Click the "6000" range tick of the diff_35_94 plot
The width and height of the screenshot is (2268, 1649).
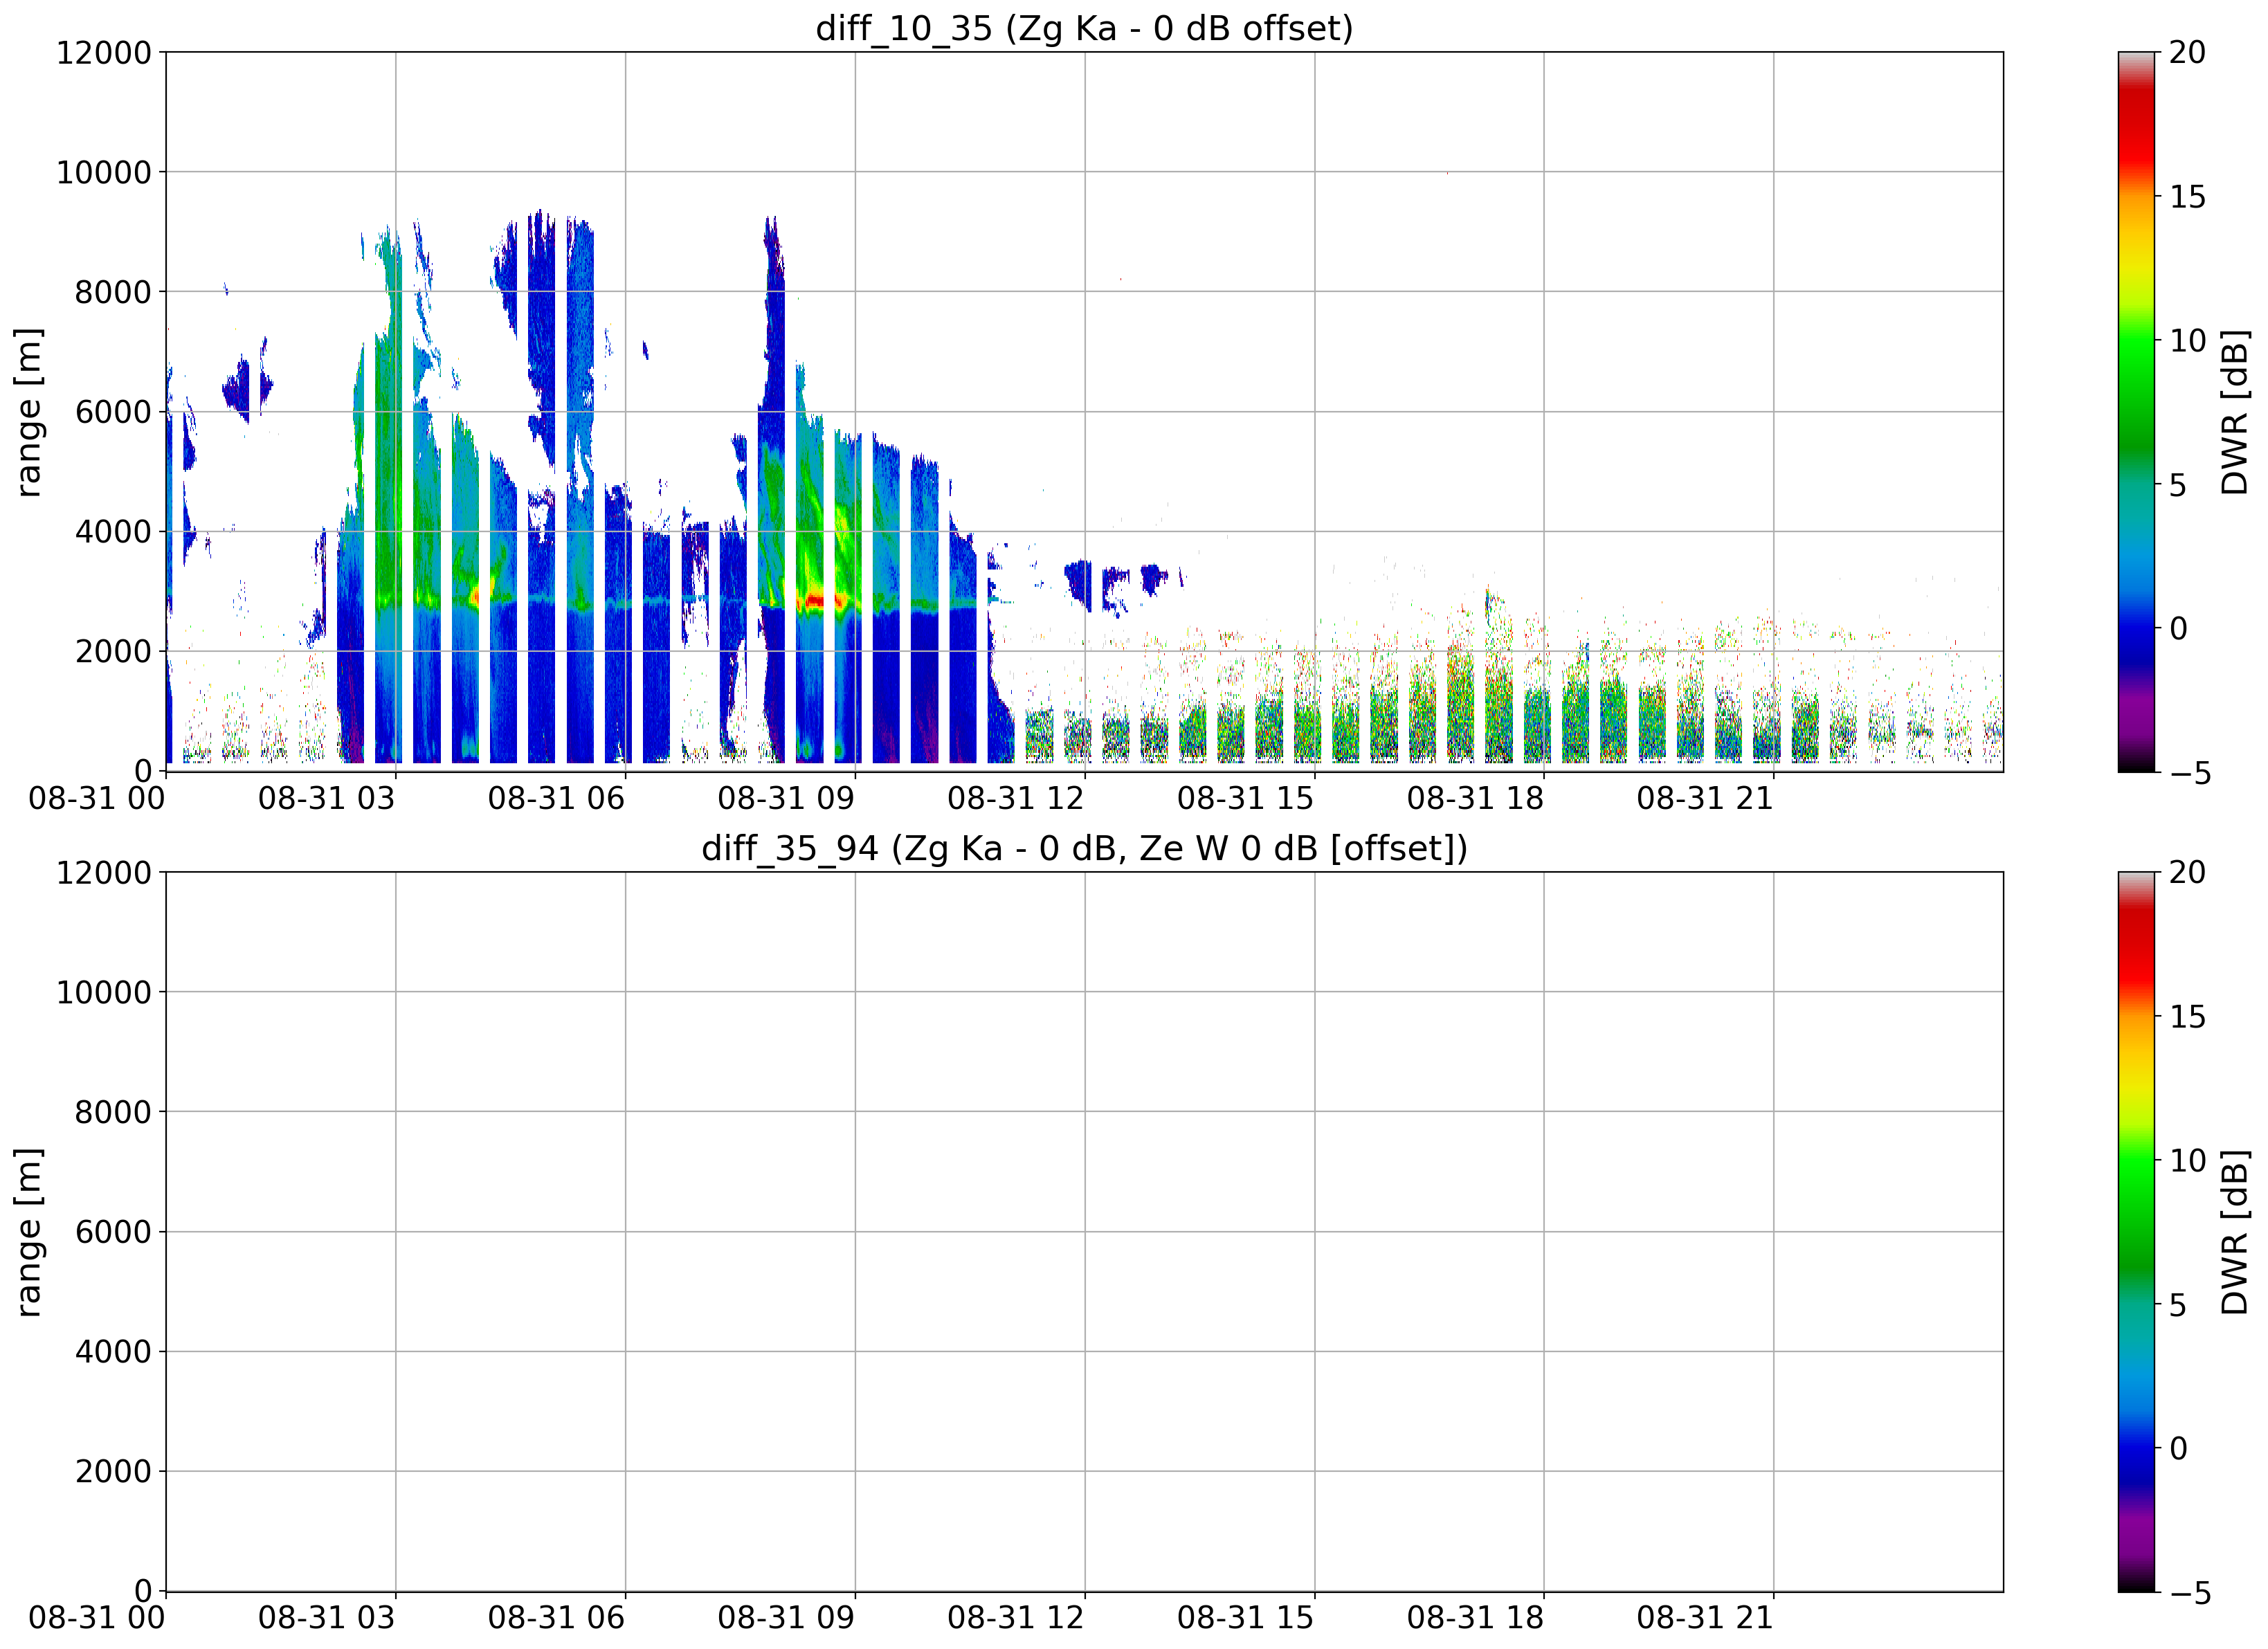(113, 1232)
